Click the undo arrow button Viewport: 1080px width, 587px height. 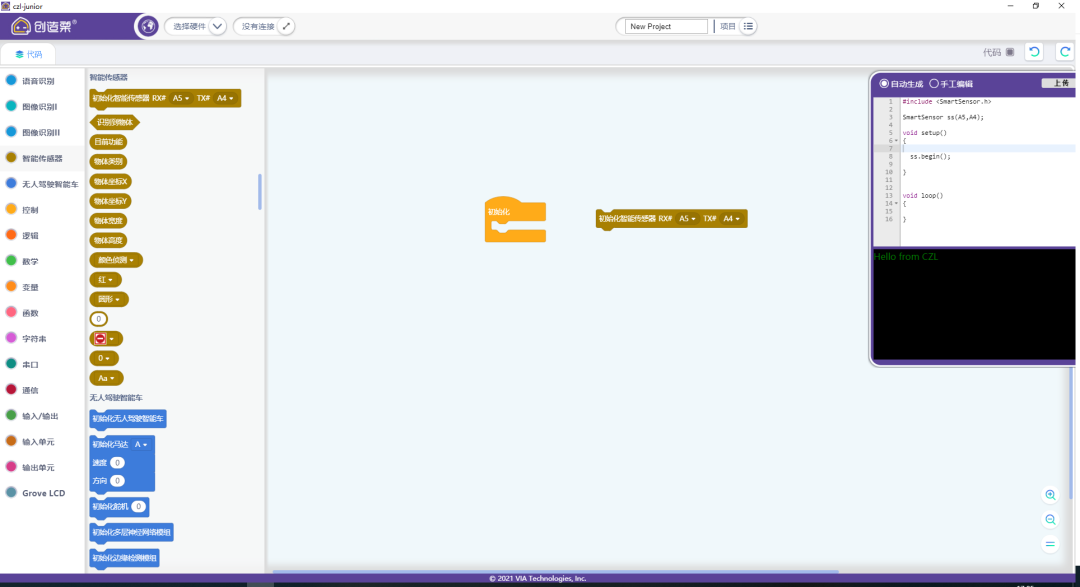point(1034,52)
